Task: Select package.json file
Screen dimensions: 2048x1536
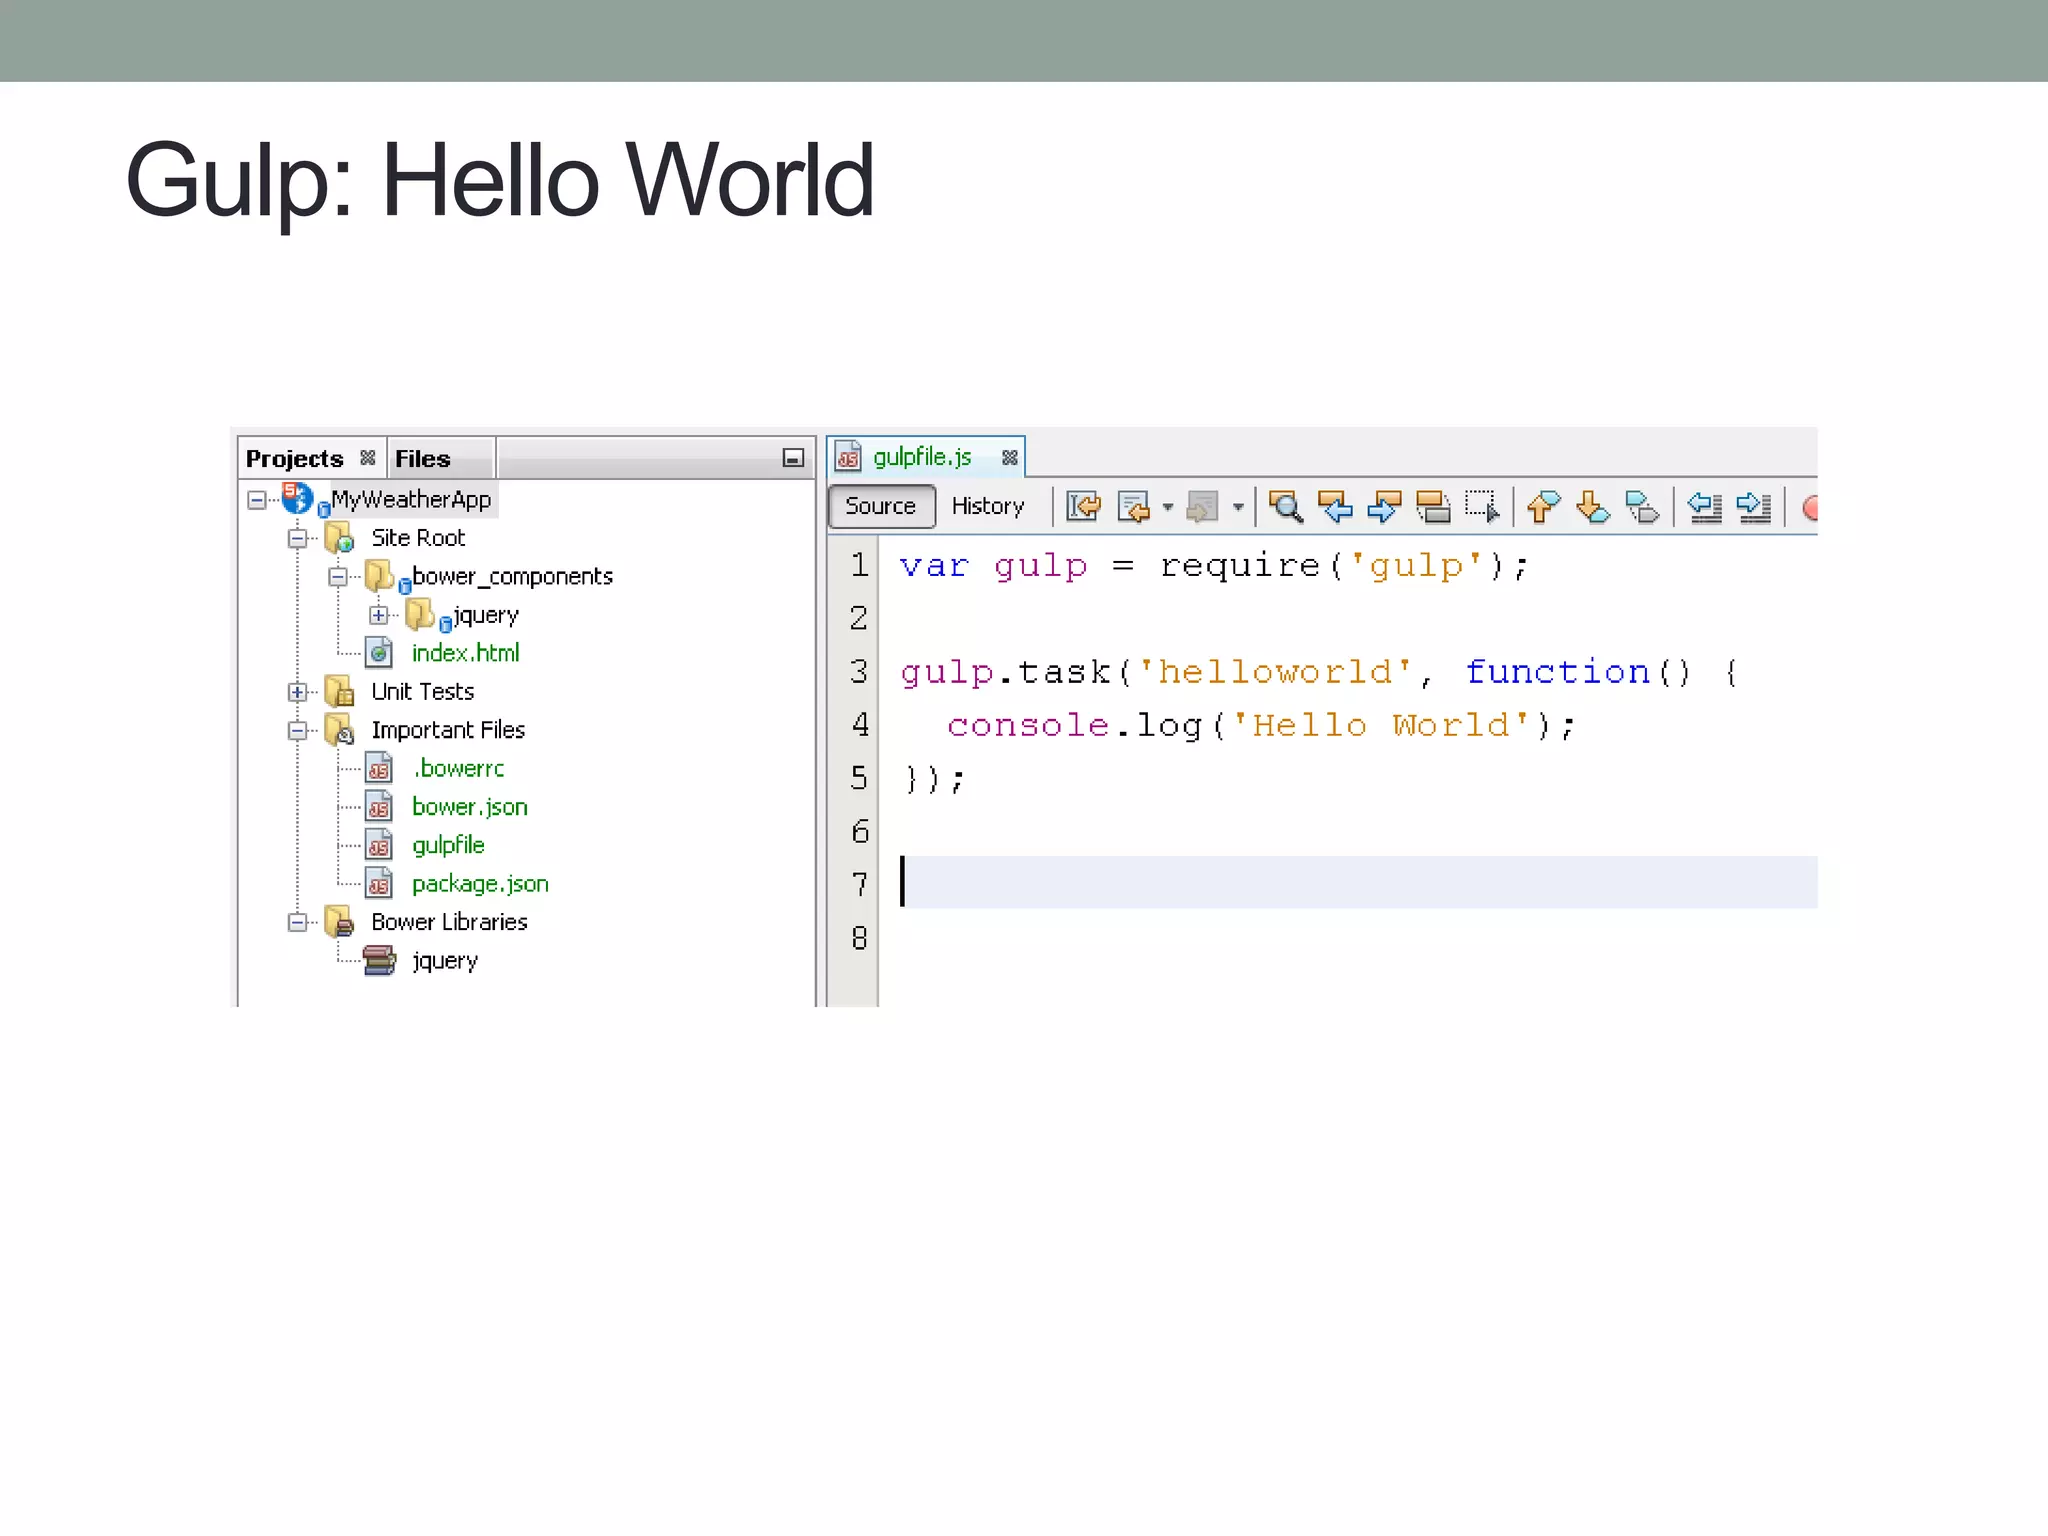Action: (480, 884)
